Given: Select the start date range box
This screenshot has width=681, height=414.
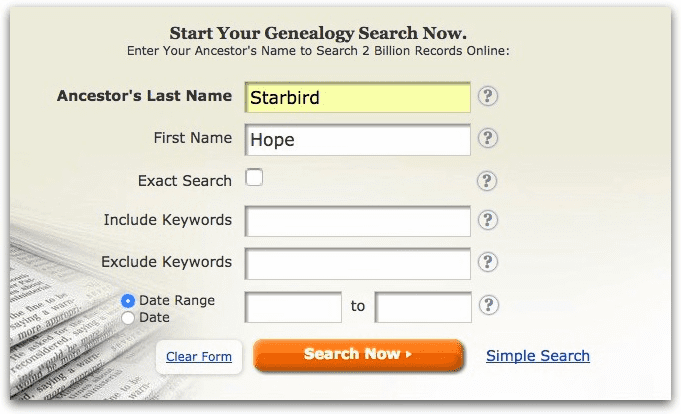Looking at the screenshot, I should 293,307.
